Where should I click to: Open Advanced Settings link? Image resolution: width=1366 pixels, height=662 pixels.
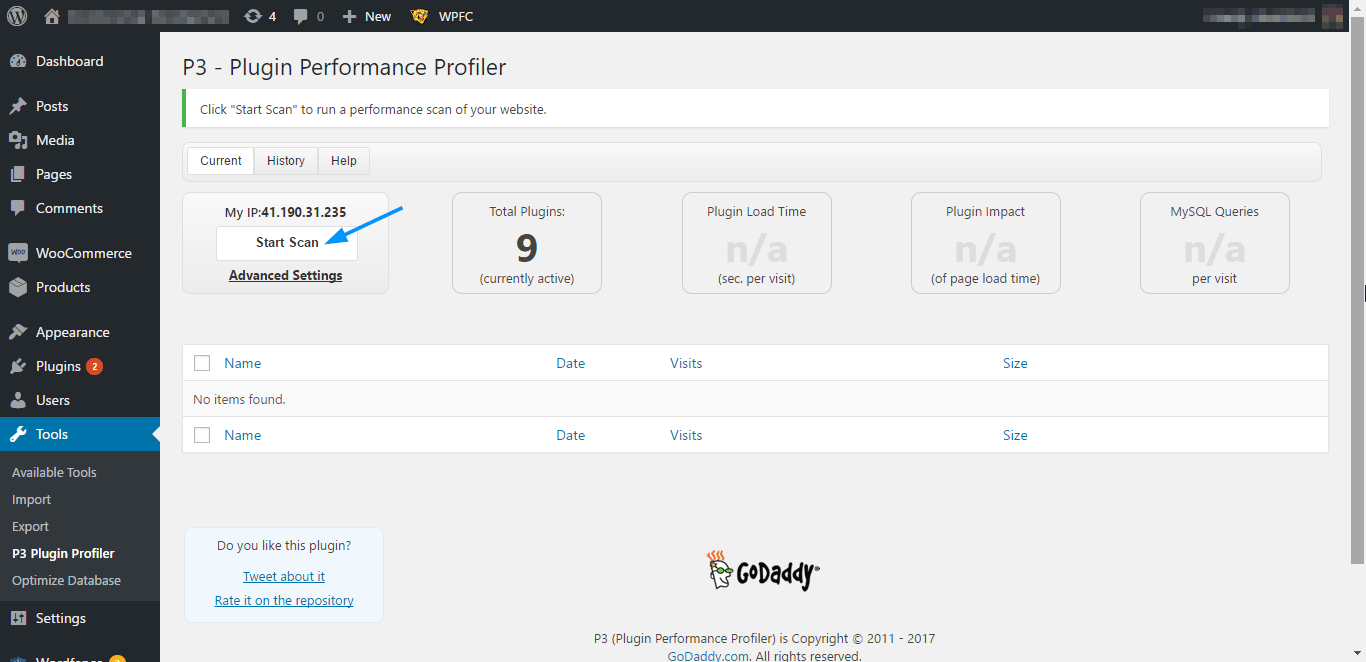[286, 275]
